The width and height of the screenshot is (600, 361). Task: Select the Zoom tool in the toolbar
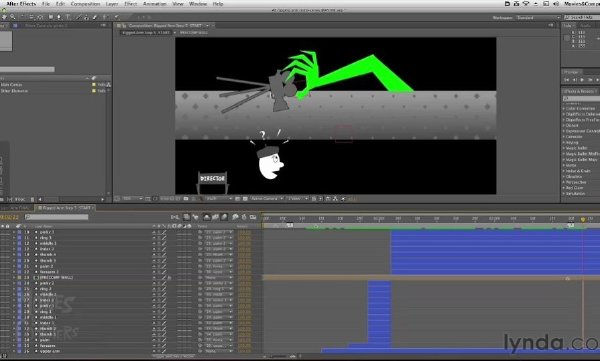(x=13, y=17)
